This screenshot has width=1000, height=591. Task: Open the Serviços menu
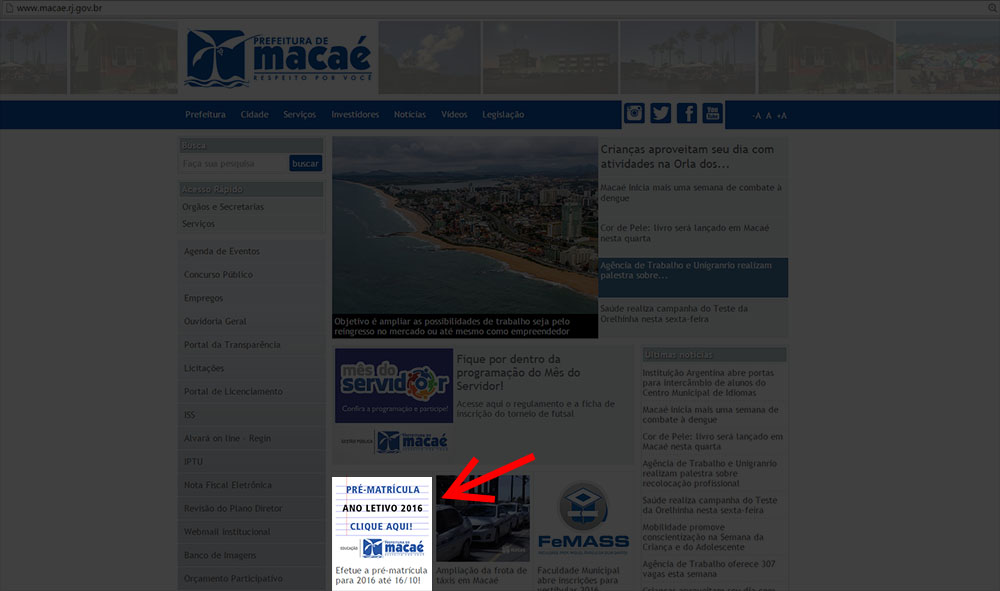pyautogui.click(x=300, y=115)
